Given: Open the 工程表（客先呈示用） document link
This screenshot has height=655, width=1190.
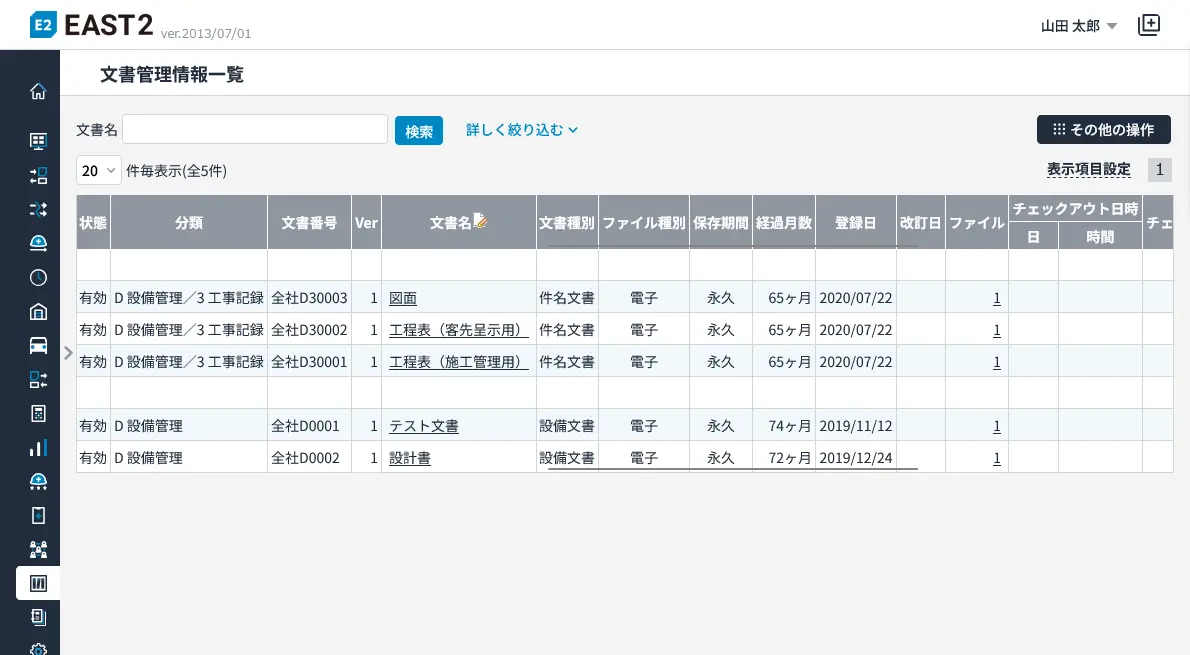Looking at the screenshot, I should coord(458,330).
